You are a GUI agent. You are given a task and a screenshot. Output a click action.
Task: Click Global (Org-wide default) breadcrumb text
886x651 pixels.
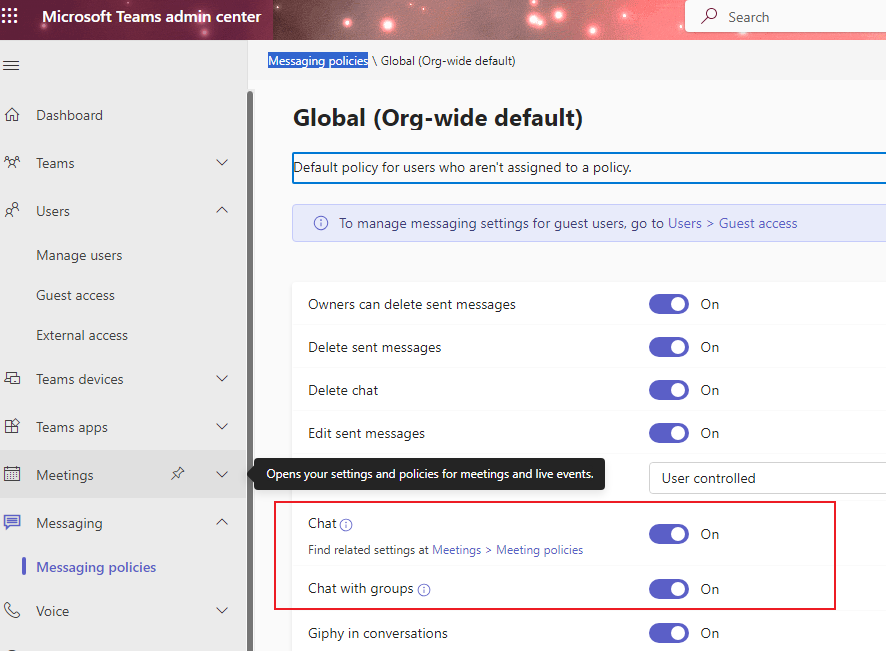[x=448, y=61]
